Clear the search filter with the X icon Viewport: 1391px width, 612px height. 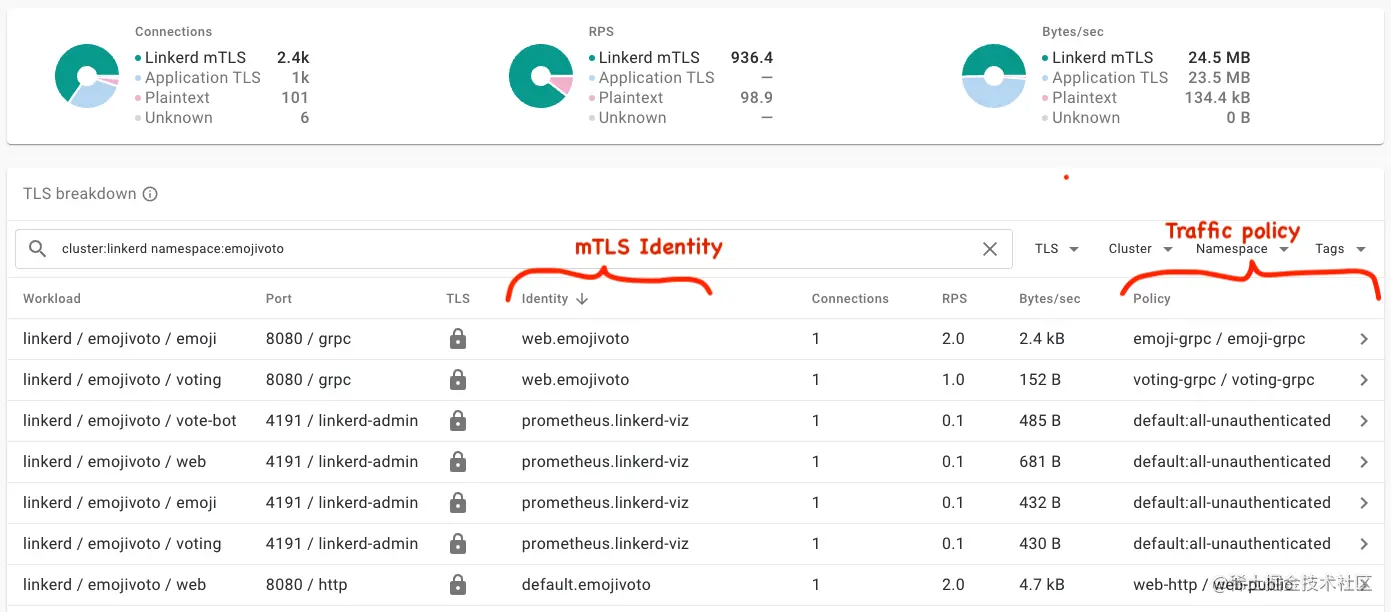pyautogui.click(x=990, y=249)
